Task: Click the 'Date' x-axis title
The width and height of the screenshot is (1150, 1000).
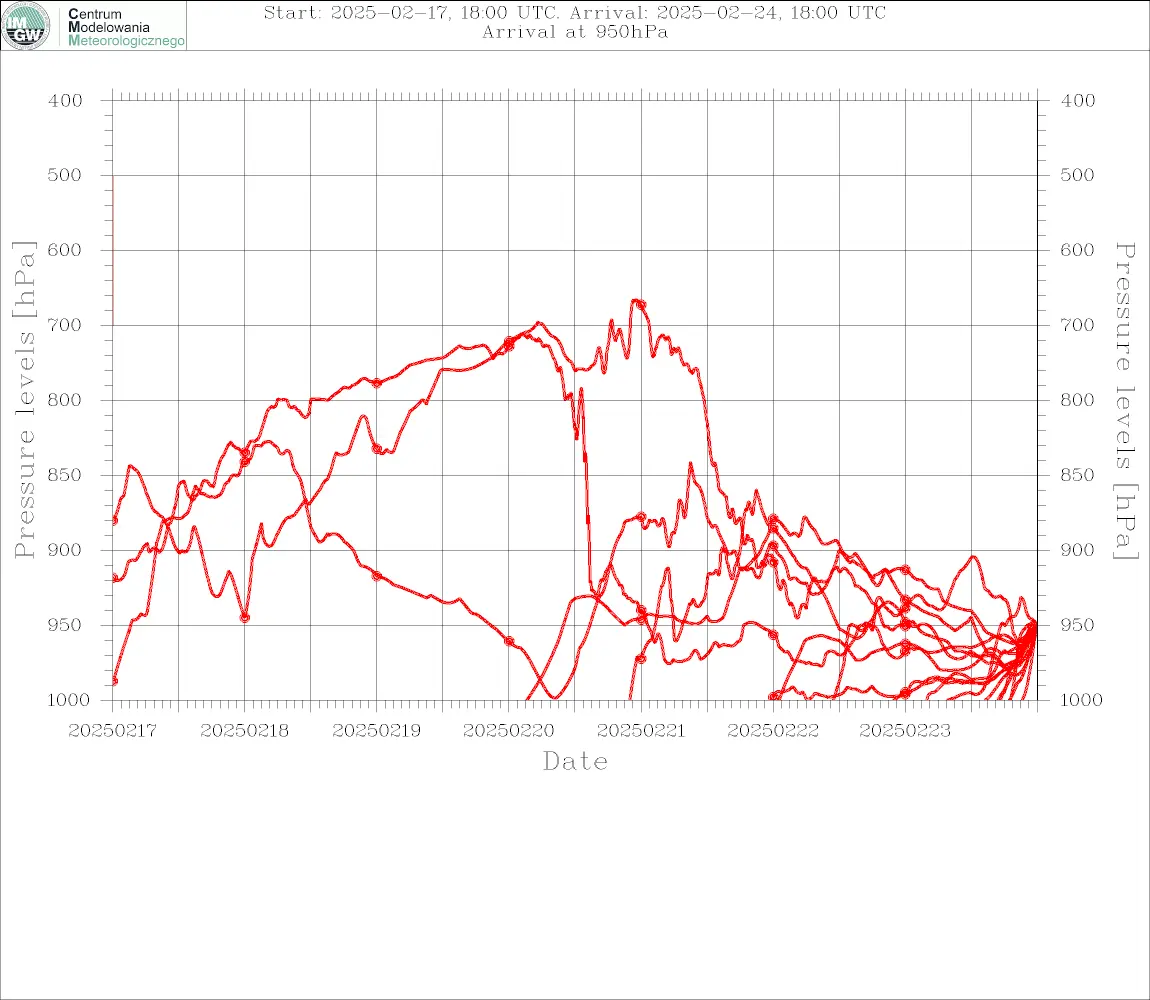Action: pos(576,761)
